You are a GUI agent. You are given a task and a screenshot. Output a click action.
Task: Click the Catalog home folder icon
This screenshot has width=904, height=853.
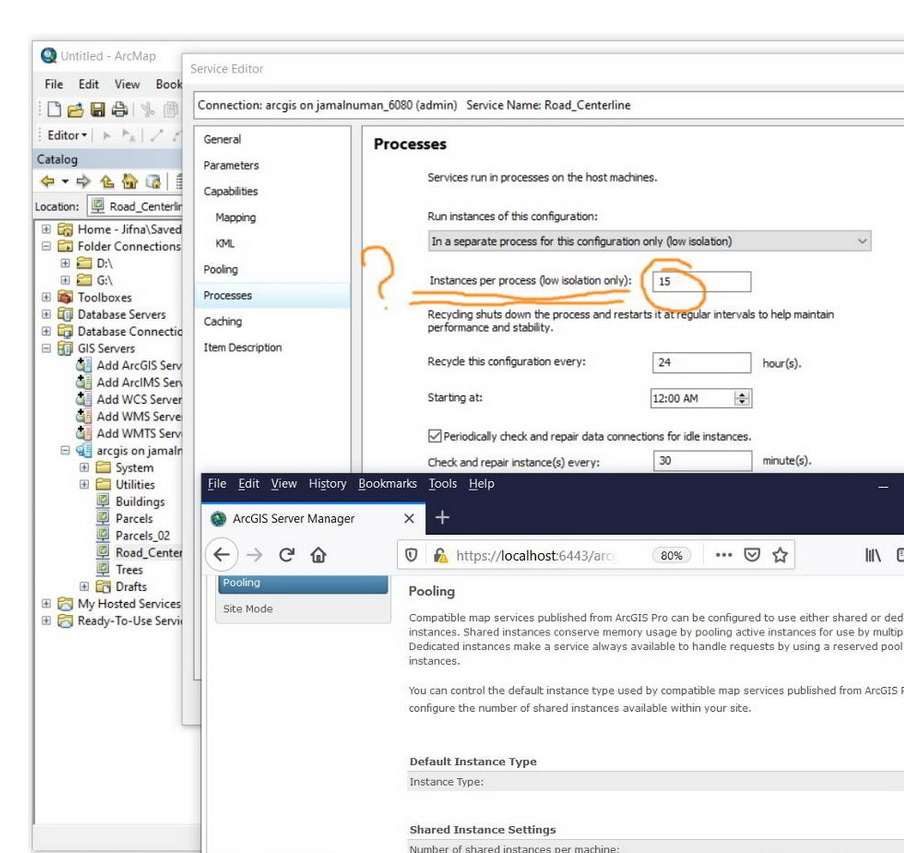click(x=130, y=182)
